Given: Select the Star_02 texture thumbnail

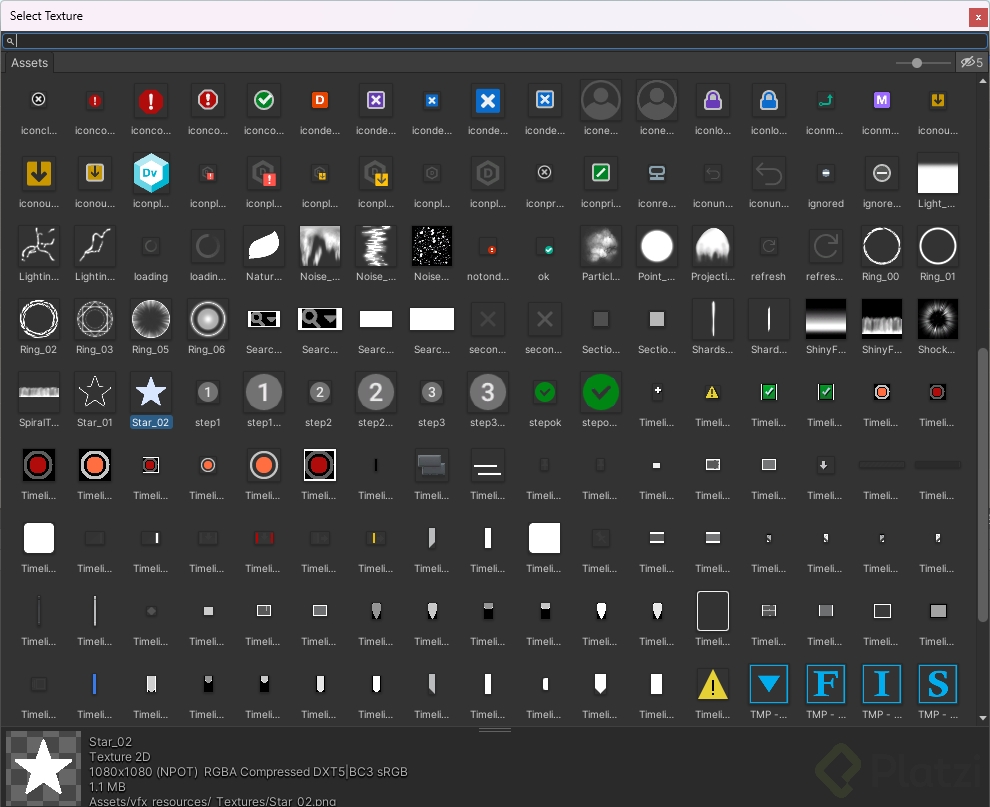Looking at the screenshot, I should pyautogui.click(x=151, y=392).
